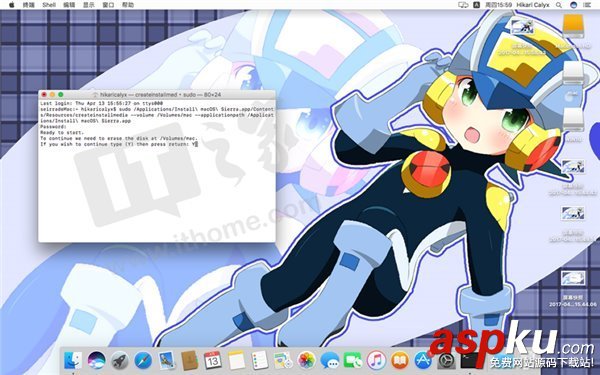Open the 编辑 menu

tap(69, 5)
